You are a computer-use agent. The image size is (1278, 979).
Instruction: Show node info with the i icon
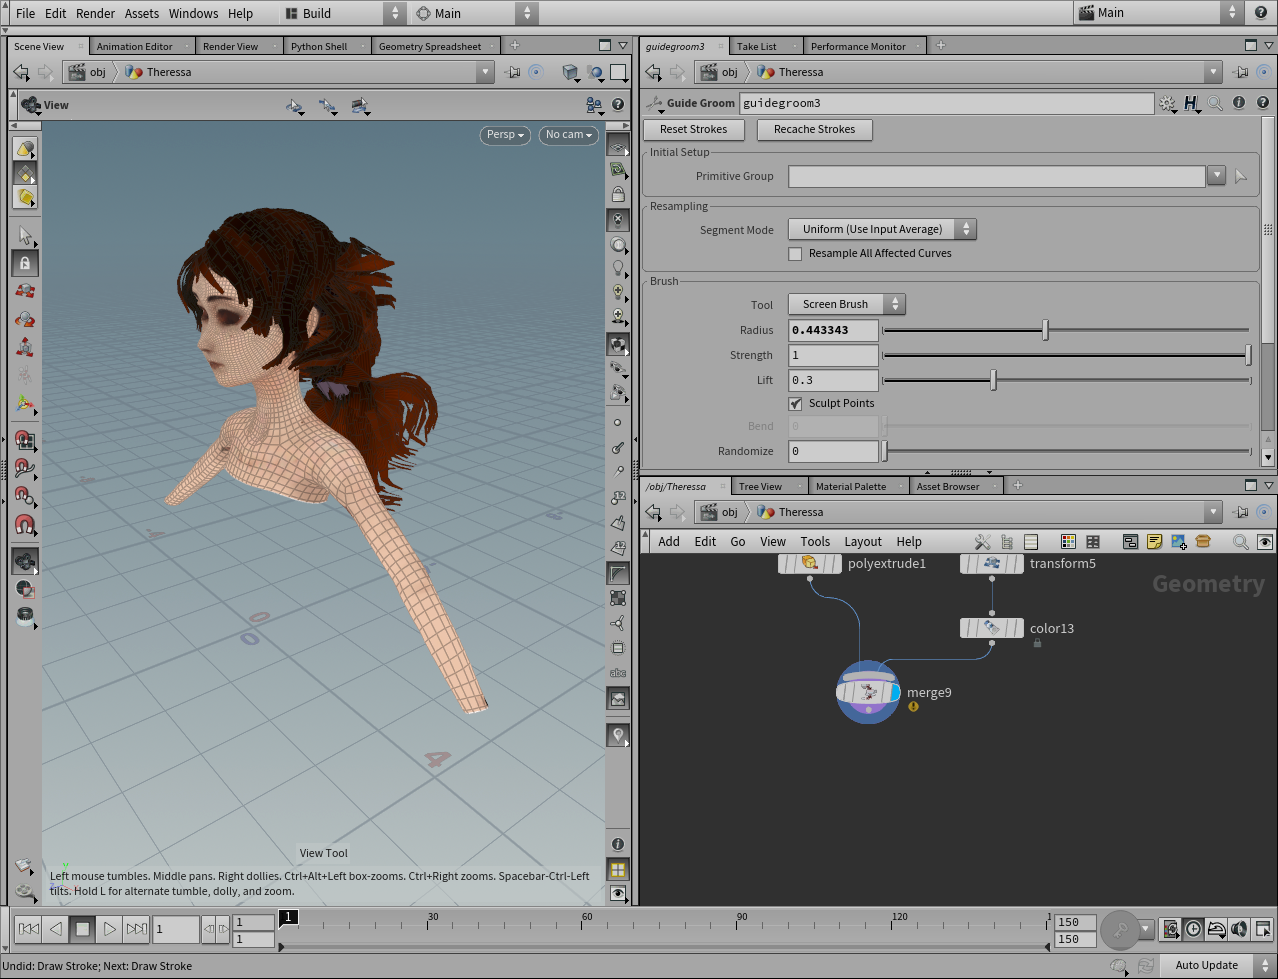(1239, 103)
